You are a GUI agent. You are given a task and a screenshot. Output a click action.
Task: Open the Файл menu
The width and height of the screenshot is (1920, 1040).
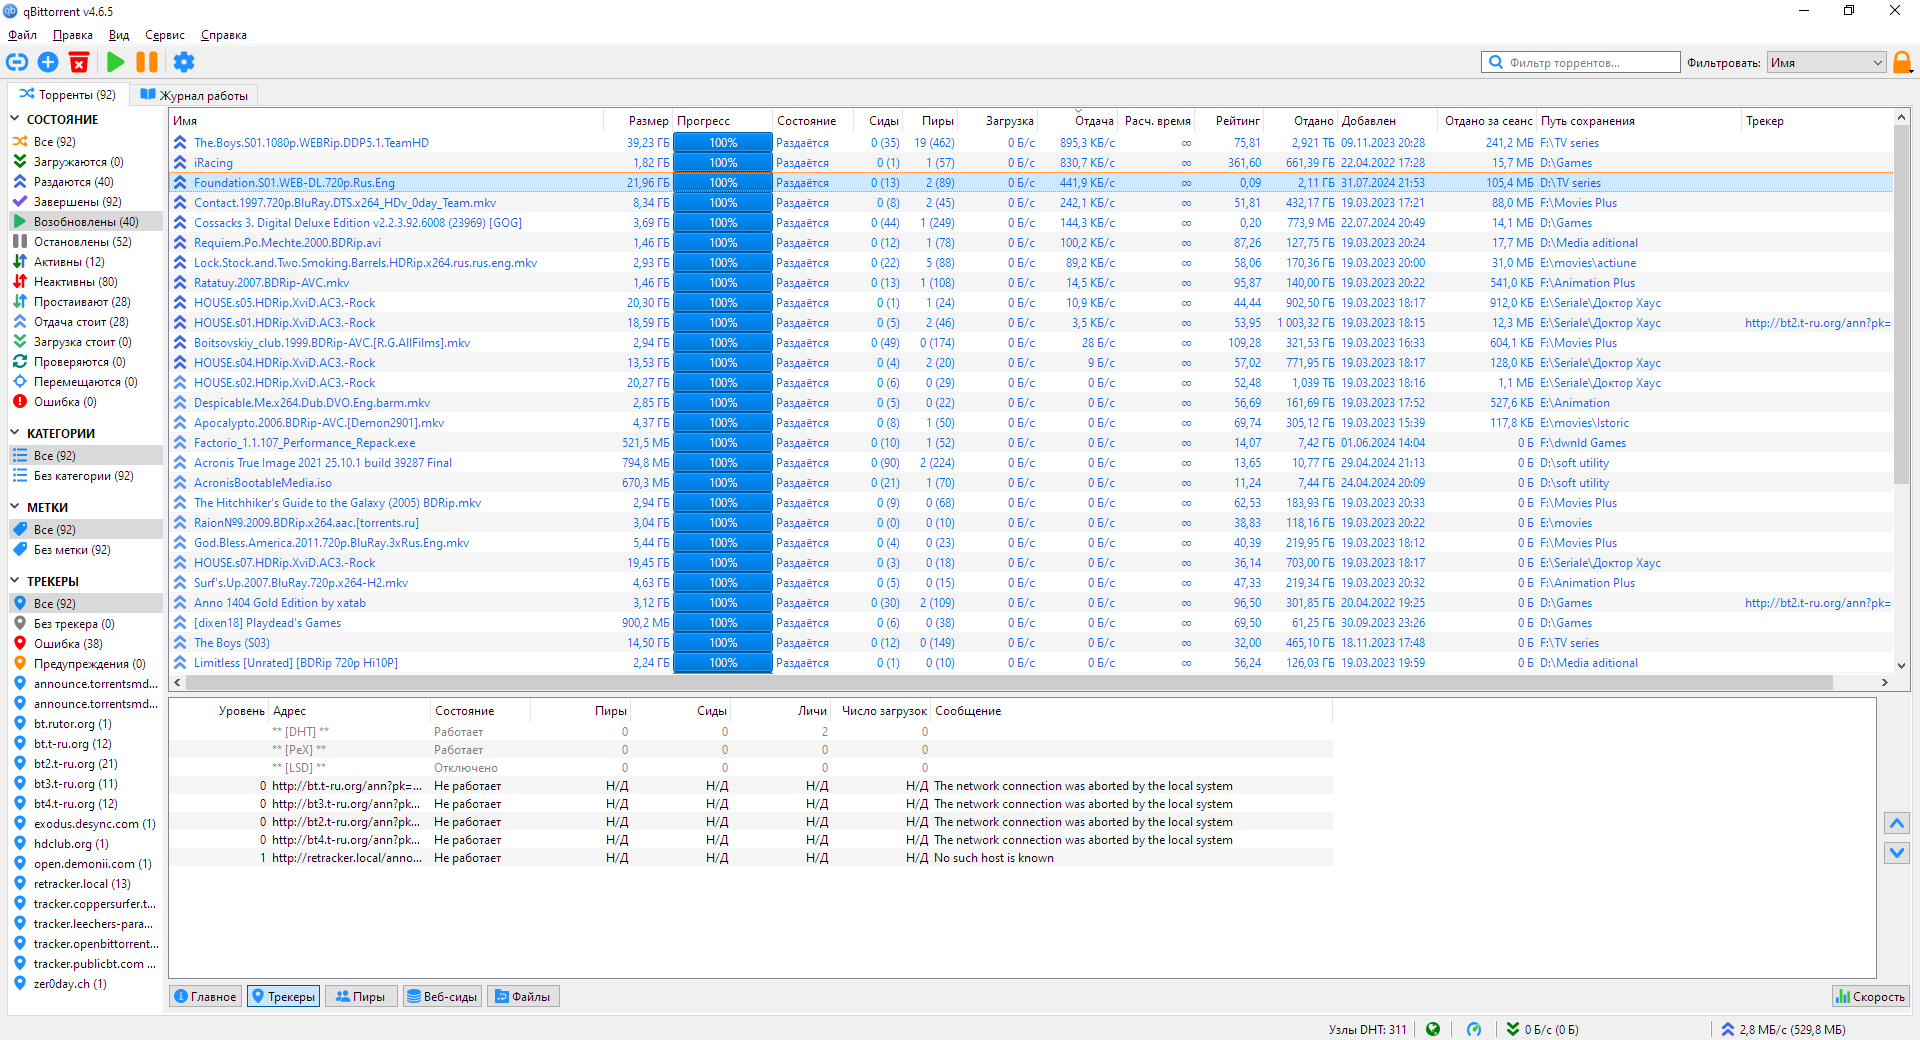pyautogui.click(x=22, y=35)
